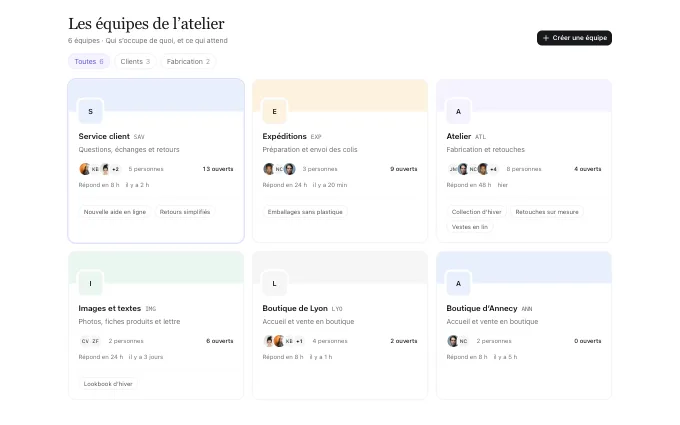Click the Créer une équipe button
The width and height of the screenshot is (680, 425).
click(574, 38)
